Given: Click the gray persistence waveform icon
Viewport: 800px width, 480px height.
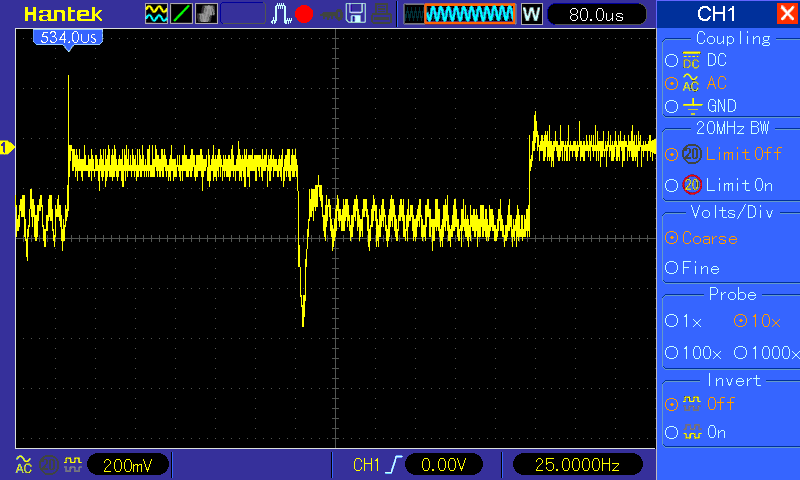Looking at the screenshot, I should coord(206,14).
